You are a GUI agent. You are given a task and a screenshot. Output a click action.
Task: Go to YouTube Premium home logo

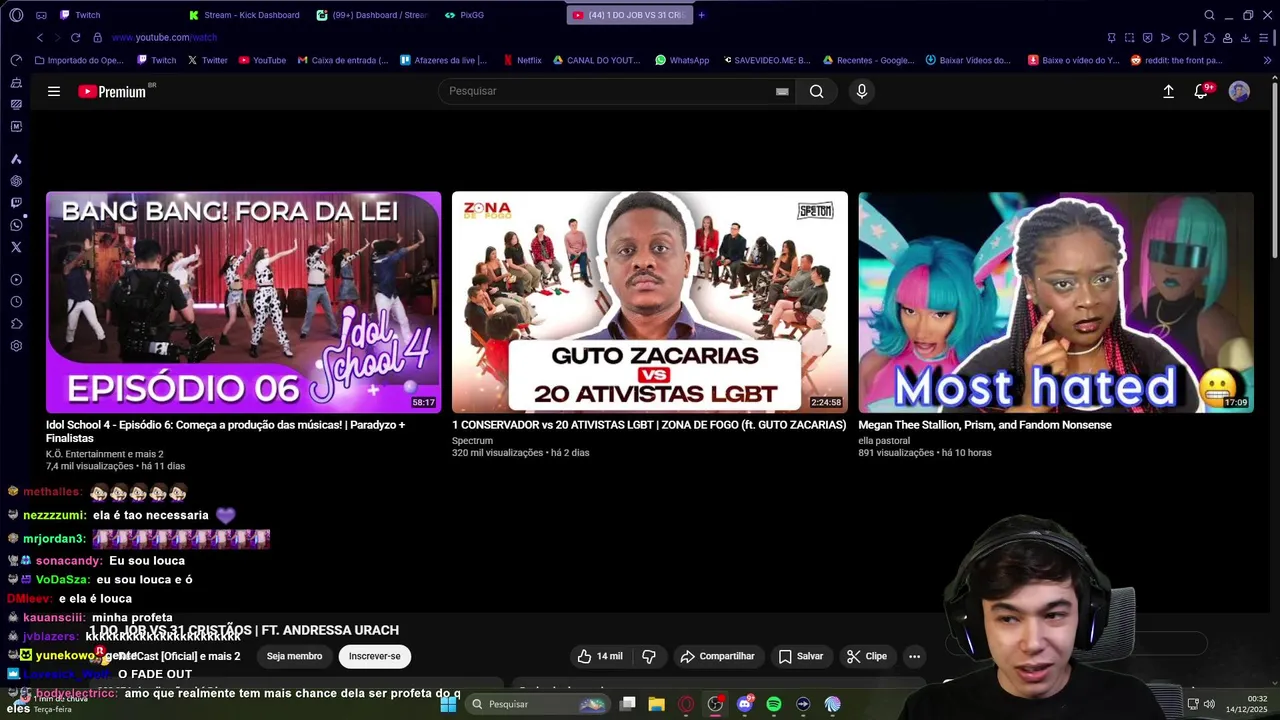click(x=112, y=91)
